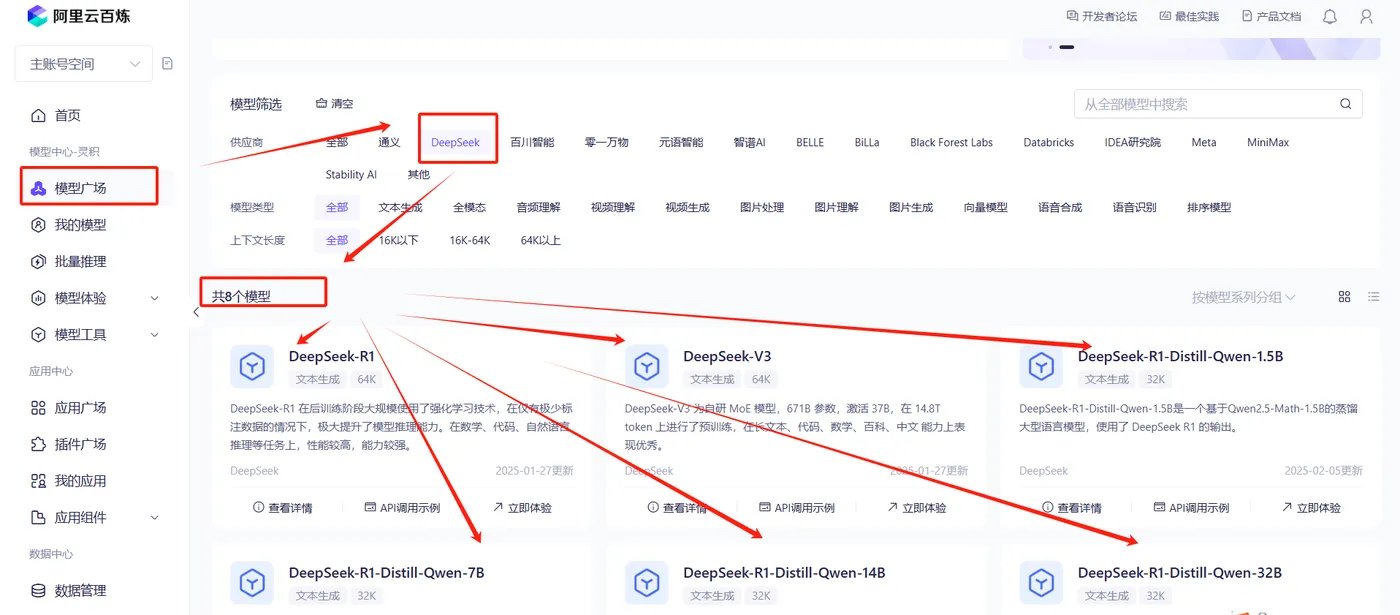Filter providers by Meta
Image resolution: width=1400 pixels, height=615 pixels.
(1204, 143)
